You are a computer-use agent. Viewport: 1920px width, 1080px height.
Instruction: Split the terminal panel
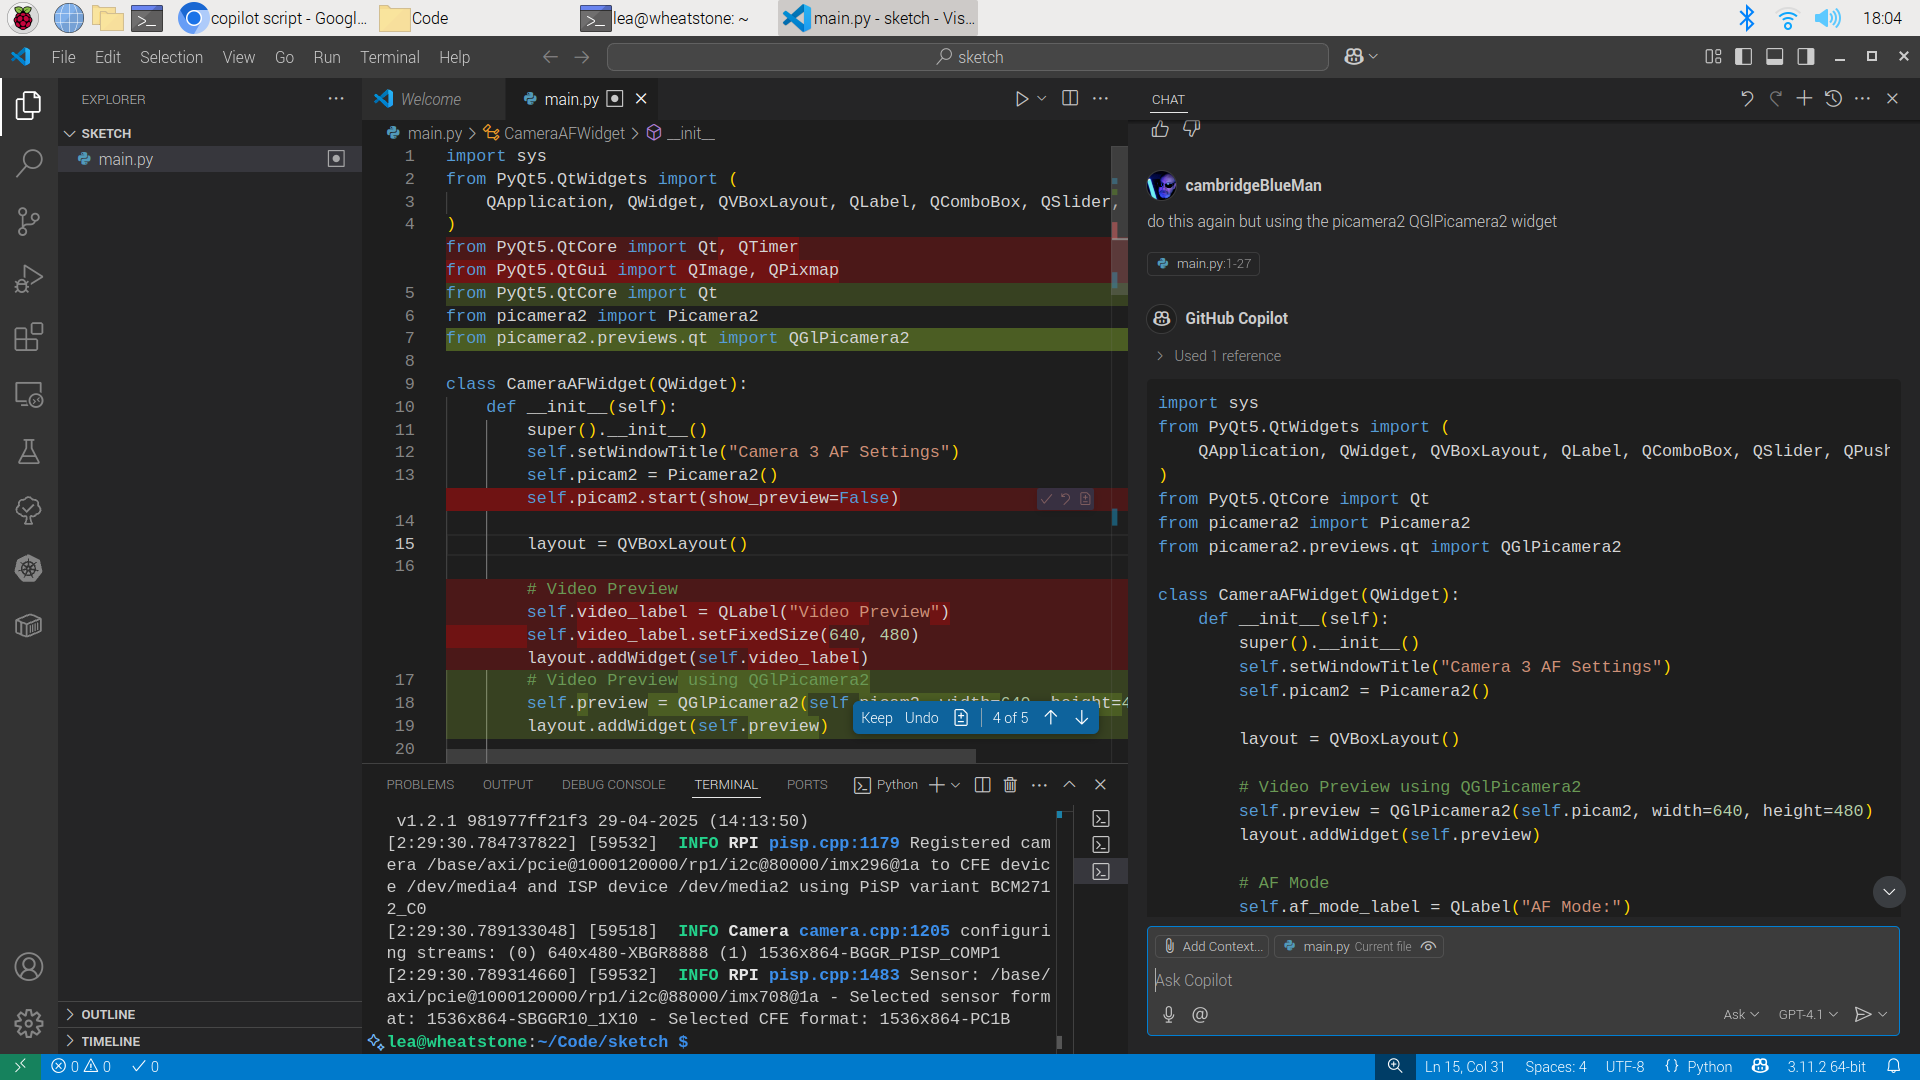[982, 785]
